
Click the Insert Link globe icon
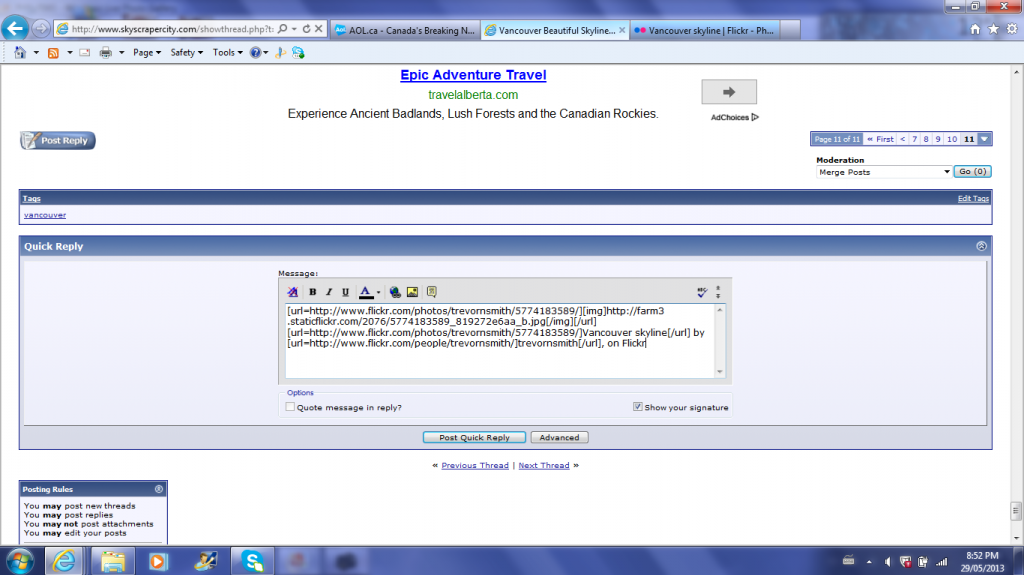[x=395, y=292]
